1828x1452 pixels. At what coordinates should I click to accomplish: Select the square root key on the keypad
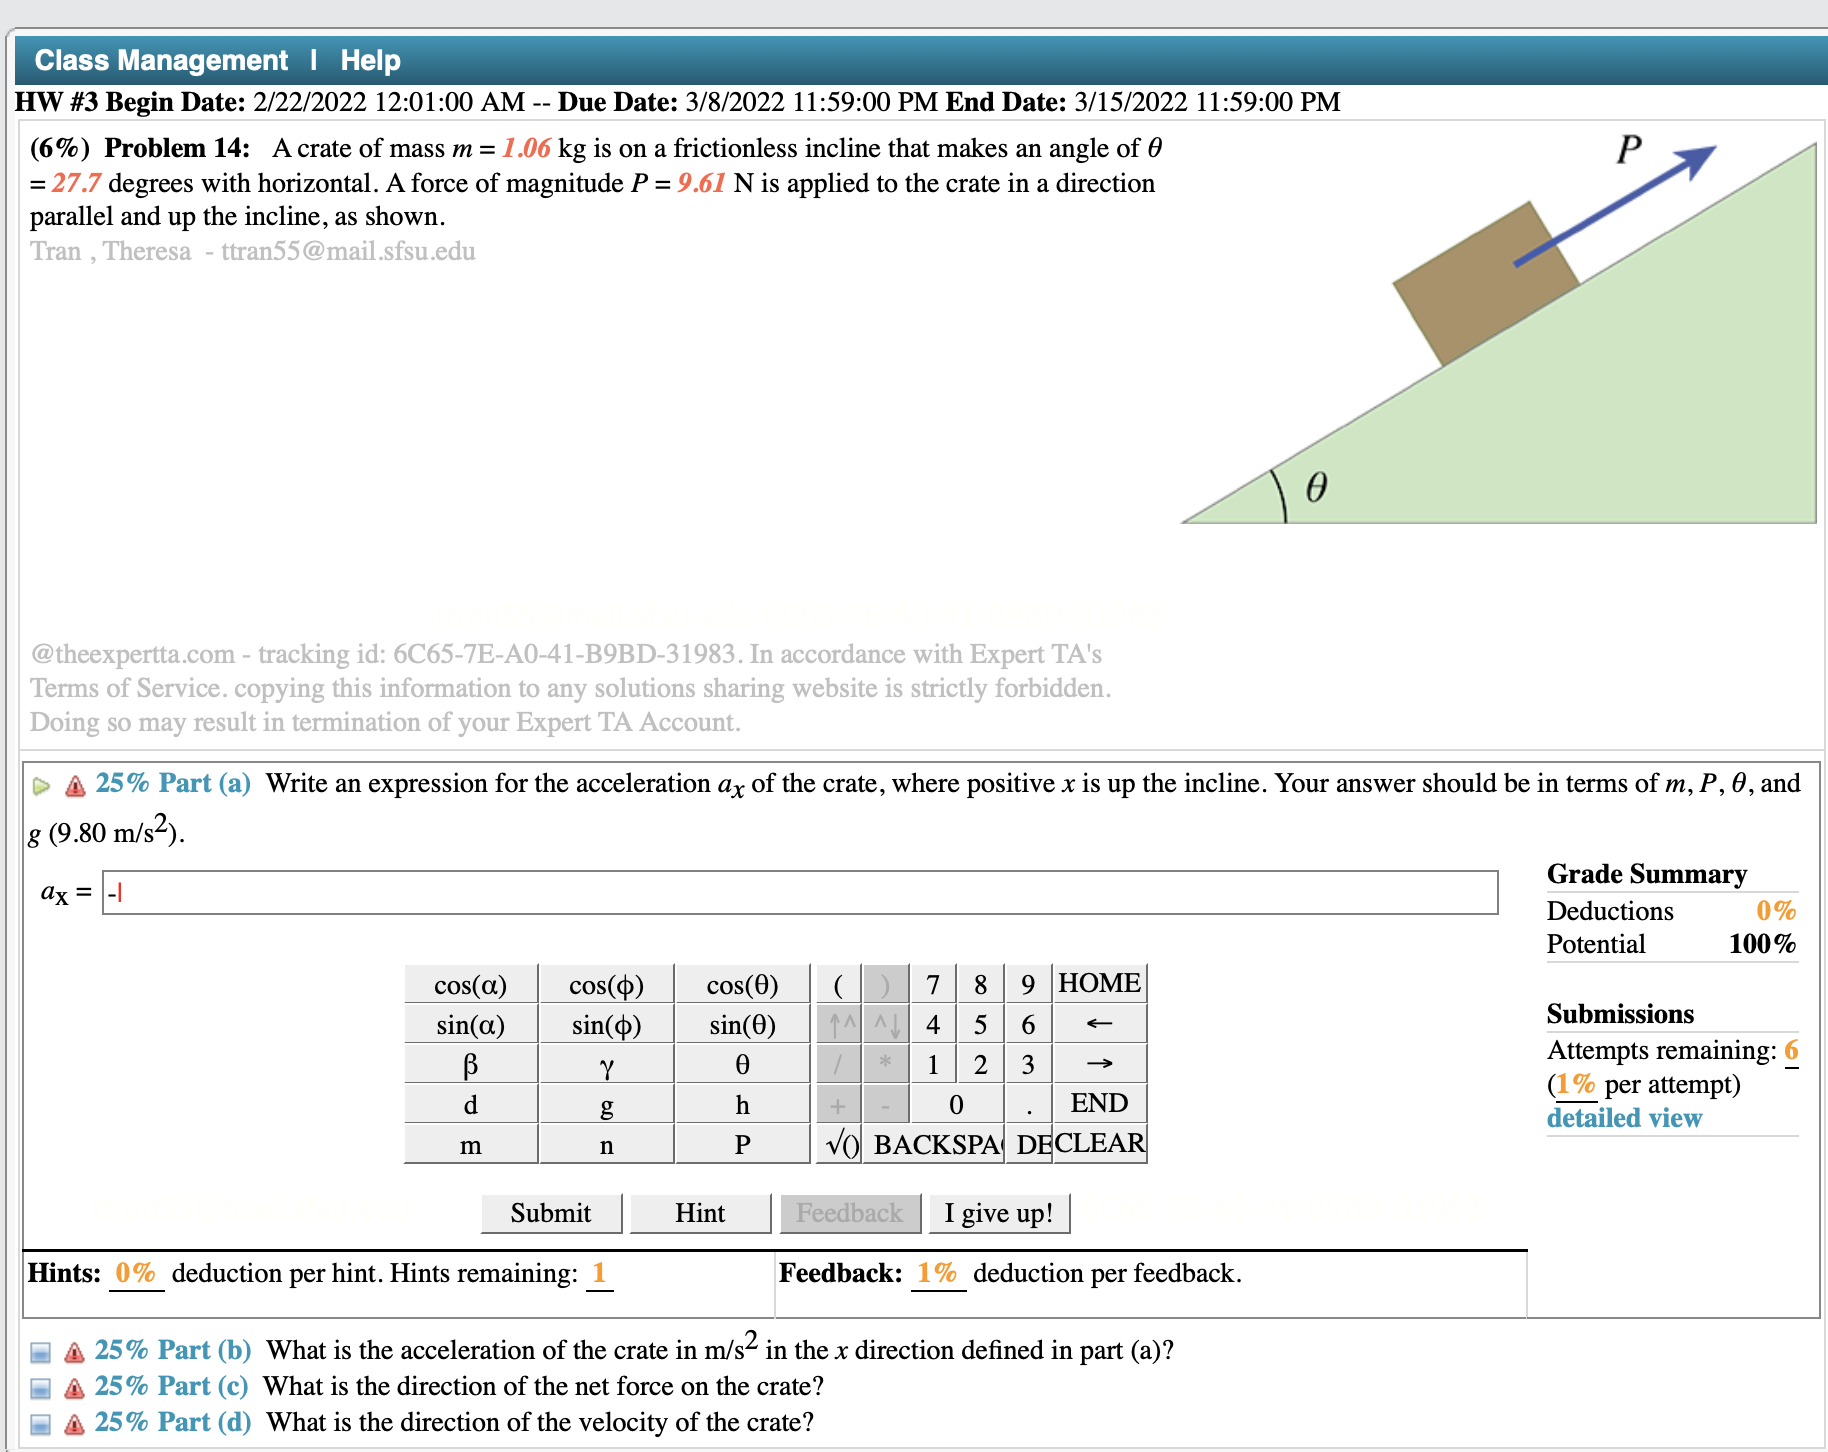839,1143
